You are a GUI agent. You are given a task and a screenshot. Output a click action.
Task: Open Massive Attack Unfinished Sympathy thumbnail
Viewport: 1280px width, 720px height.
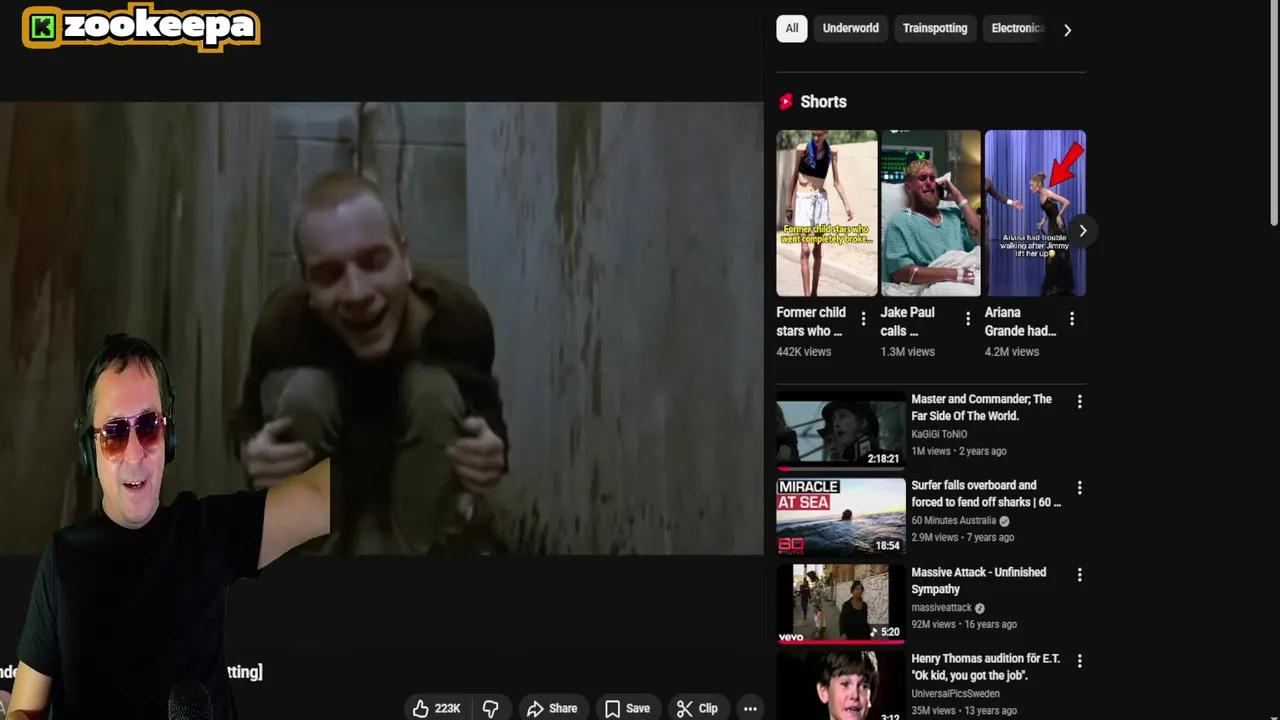pos(841,604)
